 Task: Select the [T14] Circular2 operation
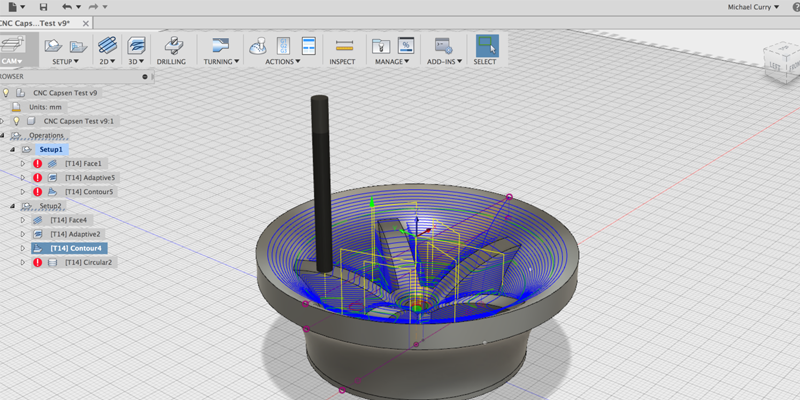coord(88,262)
